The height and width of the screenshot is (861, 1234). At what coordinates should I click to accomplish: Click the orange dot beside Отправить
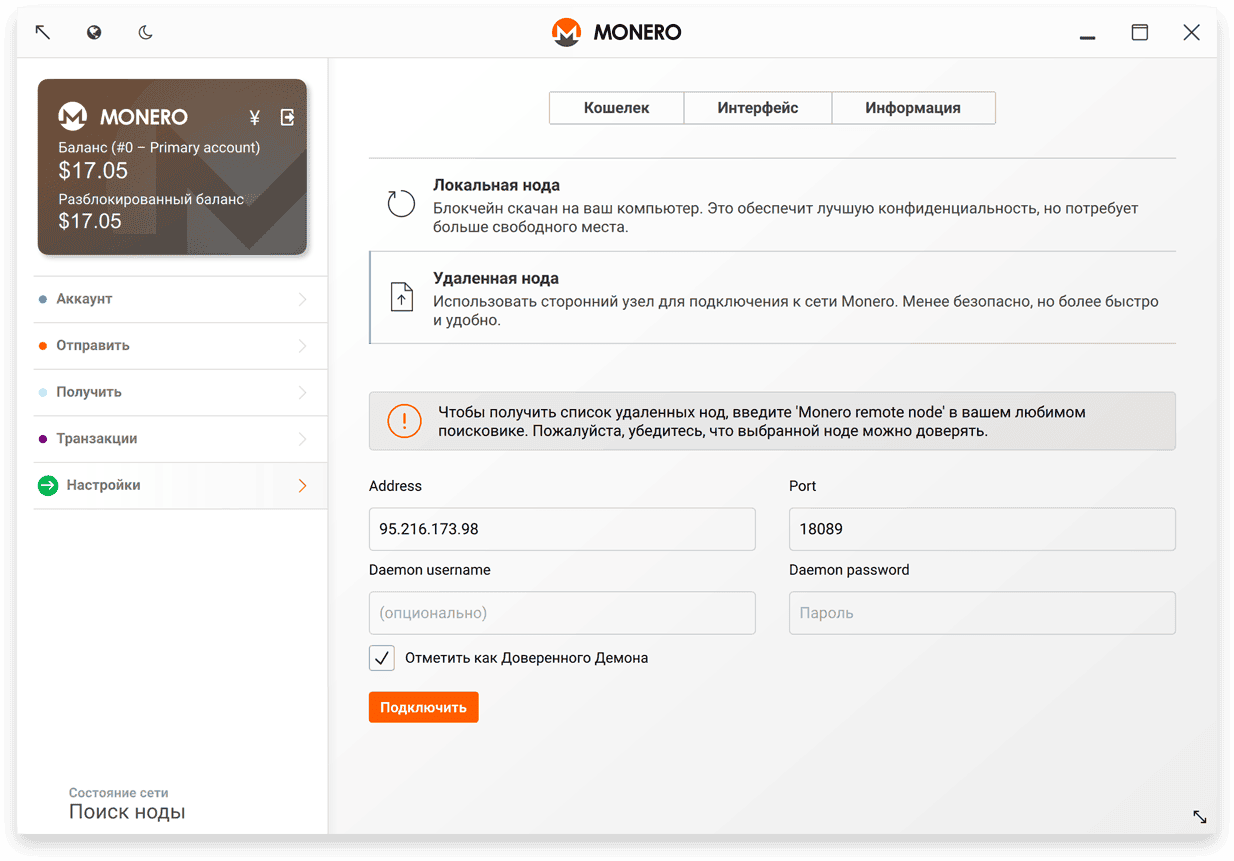click(42, 346)
